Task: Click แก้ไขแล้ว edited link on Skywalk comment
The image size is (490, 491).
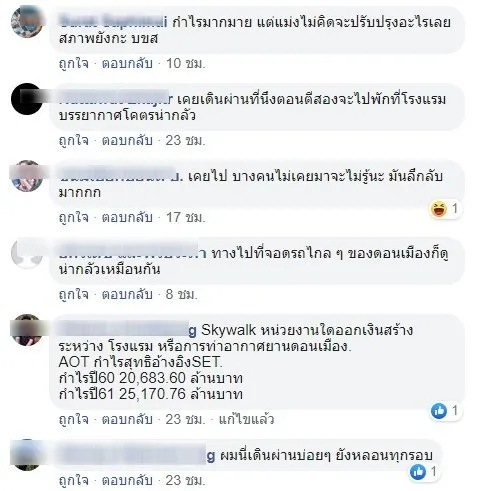Action: tap(246, 419)
